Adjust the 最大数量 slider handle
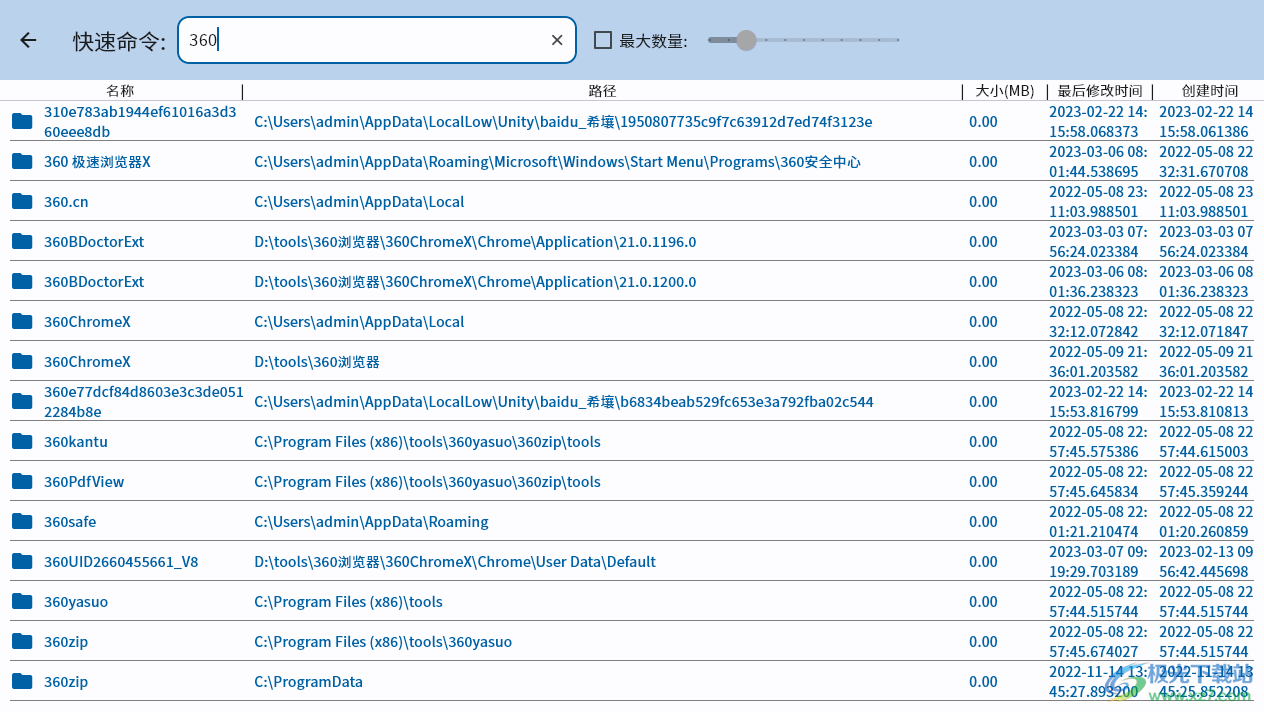 (x=746, y=40)
